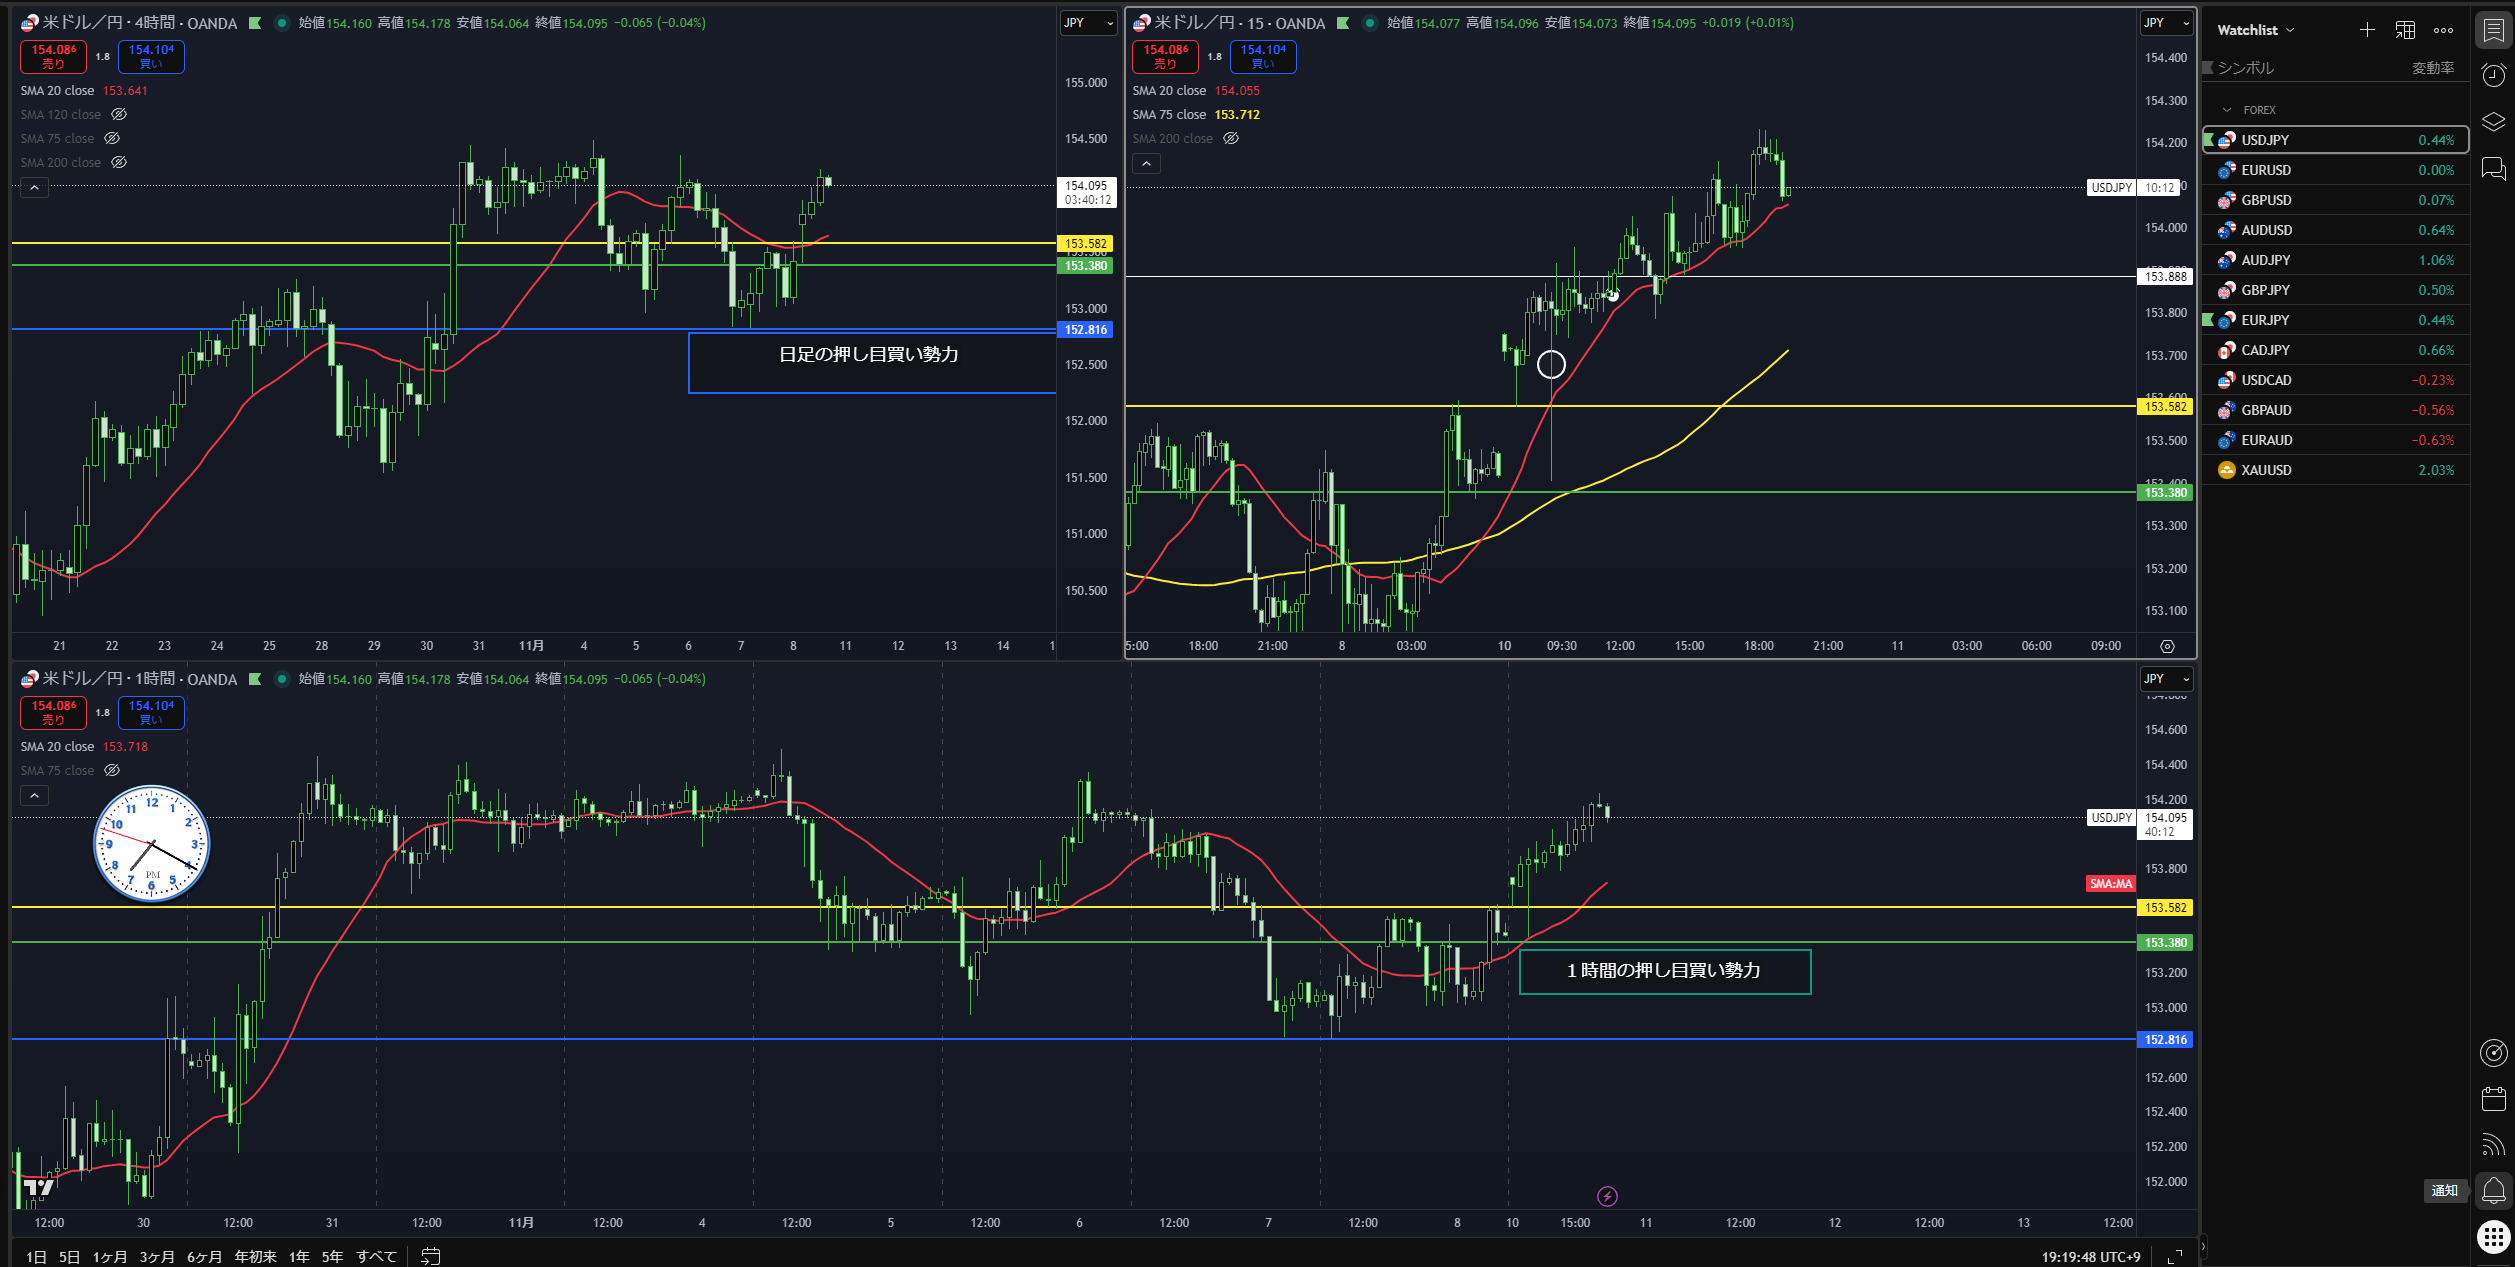The image size is (2515, 1267).
Task: Open JPY currency dropdown on 15-minute chart
Action: click(x=2166, y=22)
